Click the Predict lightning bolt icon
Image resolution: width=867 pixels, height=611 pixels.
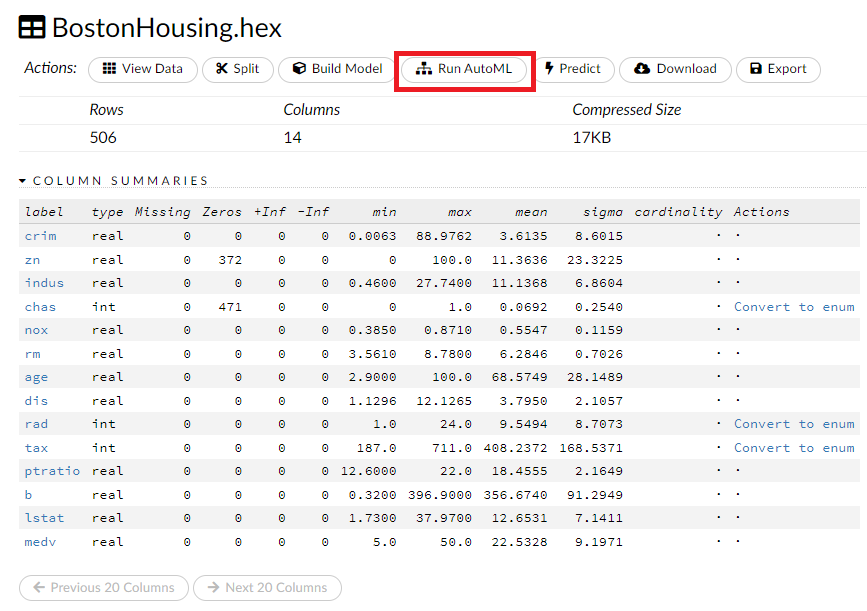tap(550, 69)
